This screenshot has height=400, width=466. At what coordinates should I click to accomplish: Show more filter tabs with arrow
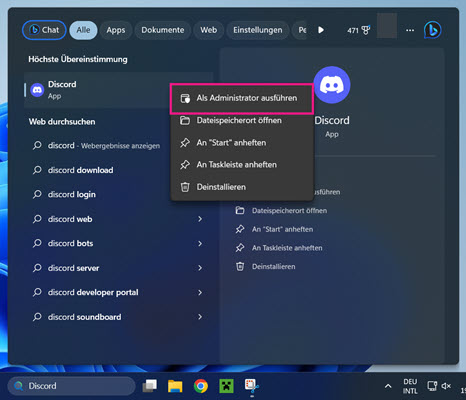321,30
